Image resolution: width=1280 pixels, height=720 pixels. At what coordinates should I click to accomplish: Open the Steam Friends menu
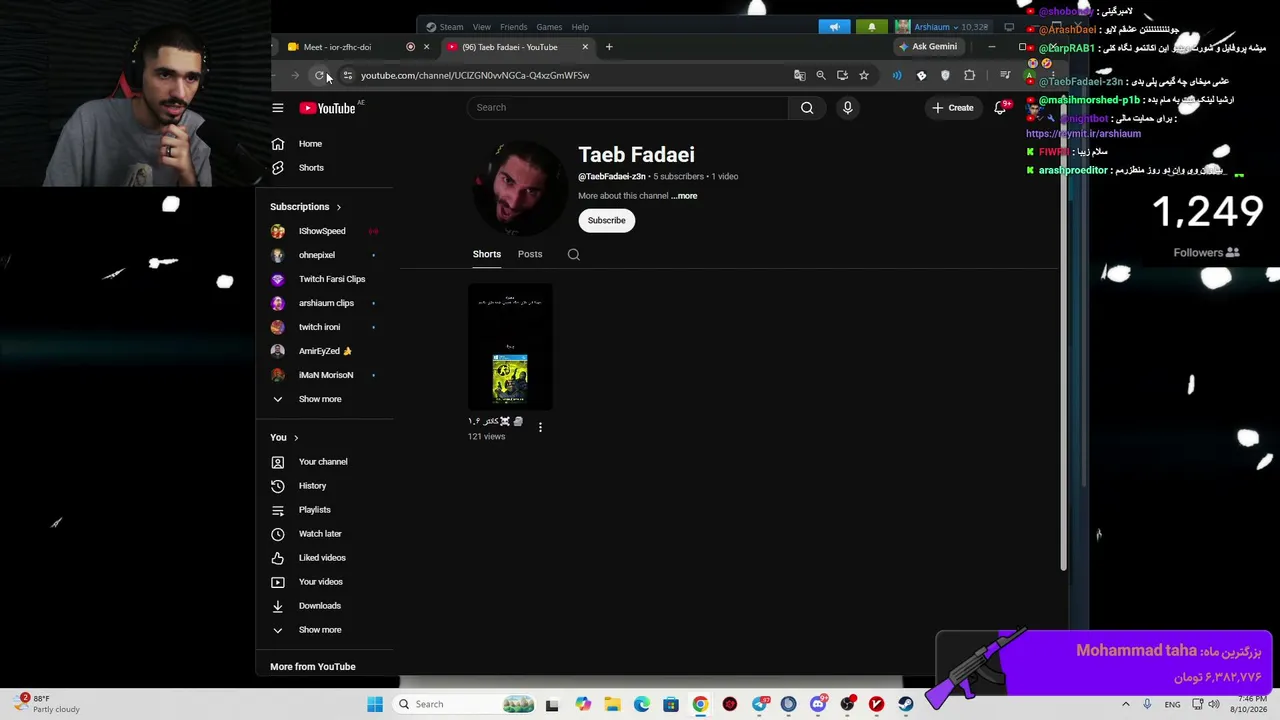[x=513, y=27]
